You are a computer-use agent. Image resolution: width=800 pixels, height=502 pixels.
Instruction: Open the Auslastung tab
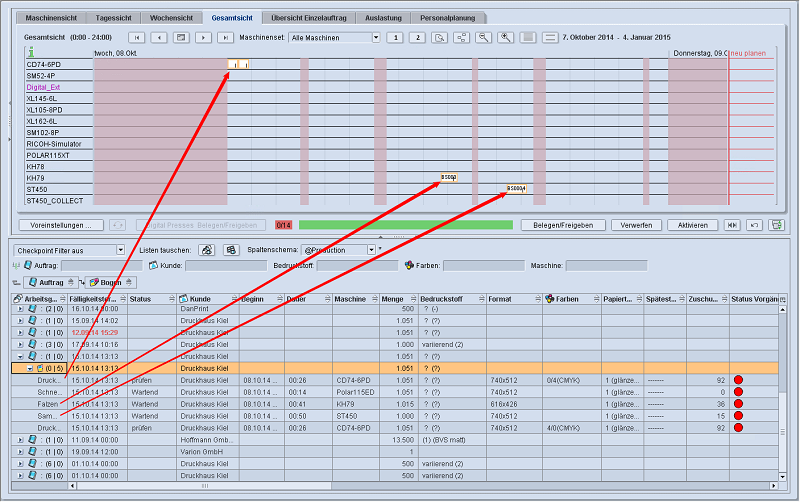pos(383,18)
